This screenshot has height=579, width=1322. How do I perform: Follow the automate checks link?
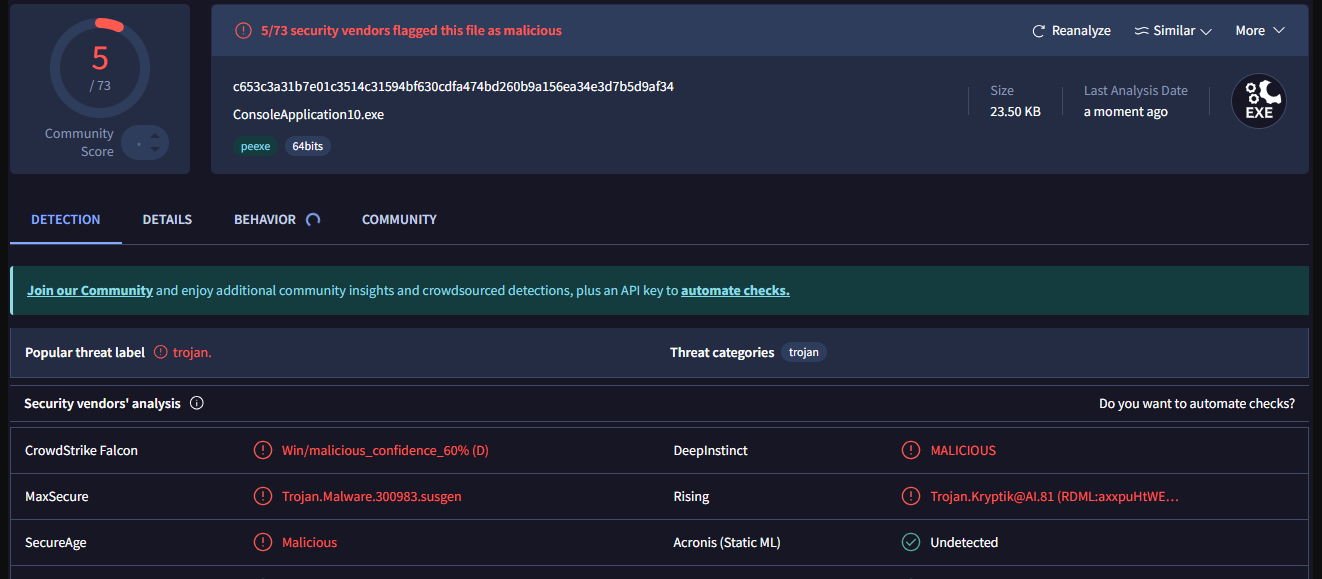pyautogui.click(x=735, y=291)
